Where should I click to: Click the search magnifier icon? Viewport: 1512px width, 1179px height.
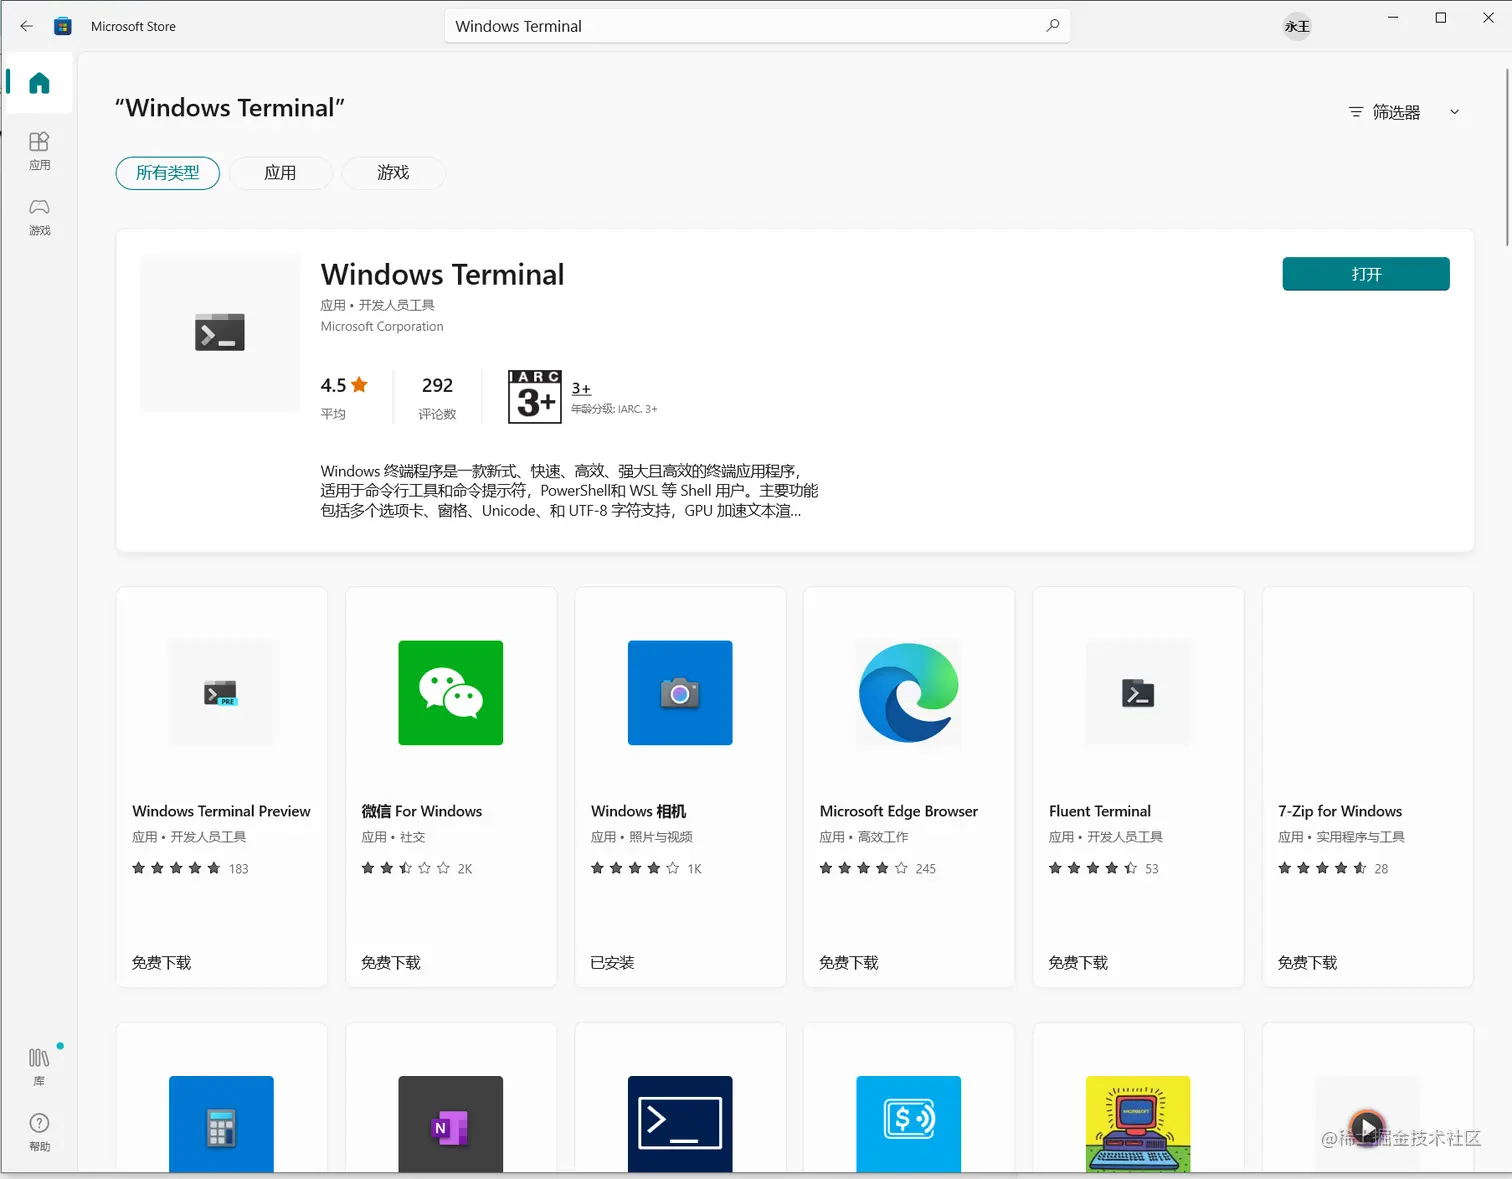point(1052,26)
